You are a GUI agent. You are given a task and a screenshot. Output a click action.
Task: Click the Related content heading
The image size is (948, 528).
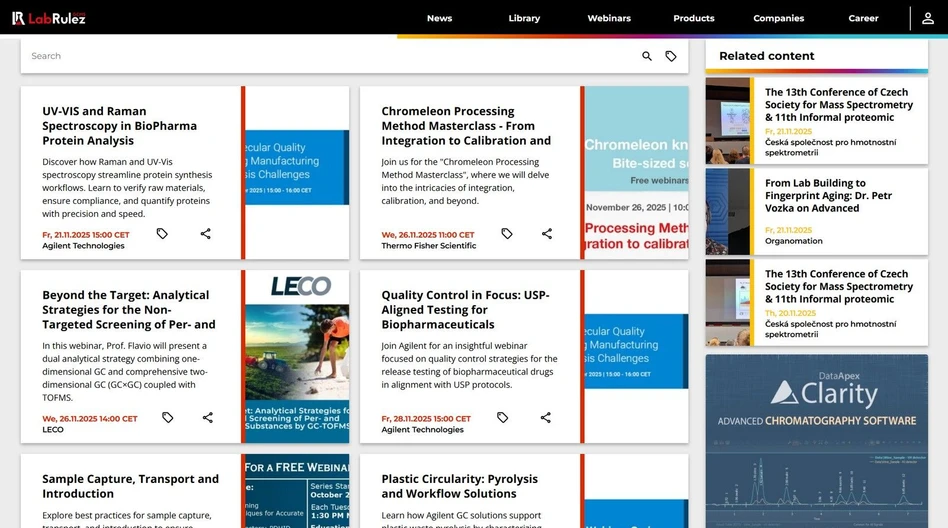(767, 56)
